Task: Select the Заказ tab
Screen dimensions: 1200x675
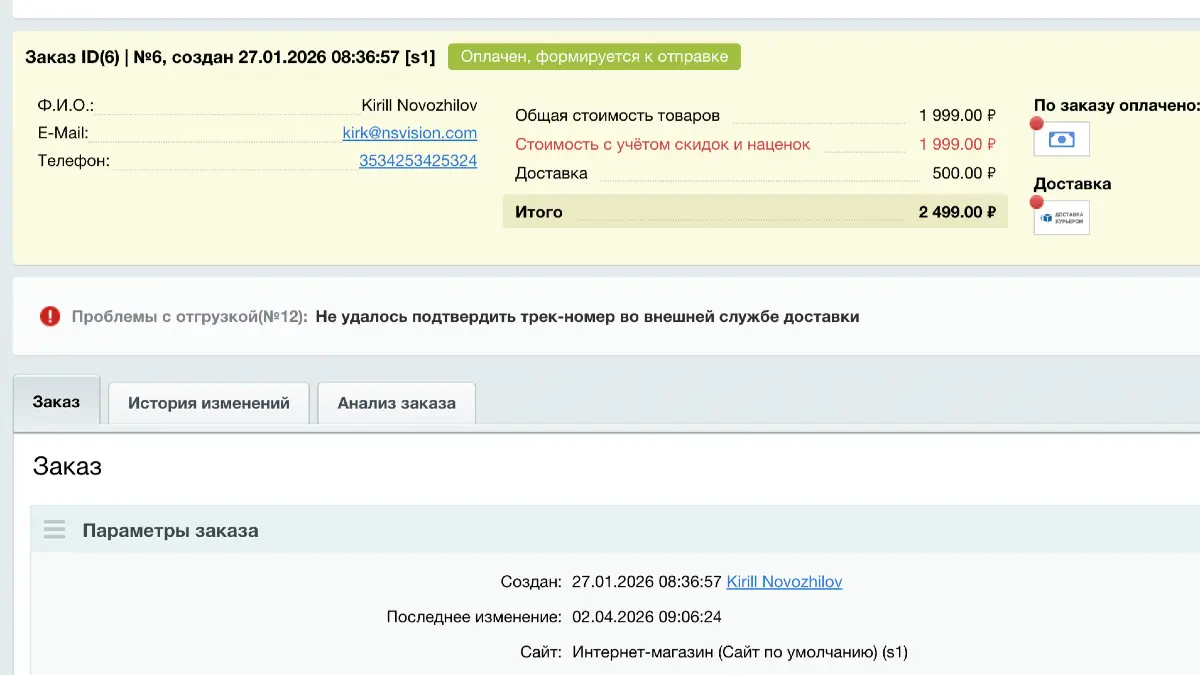Action: pos(56,402)
